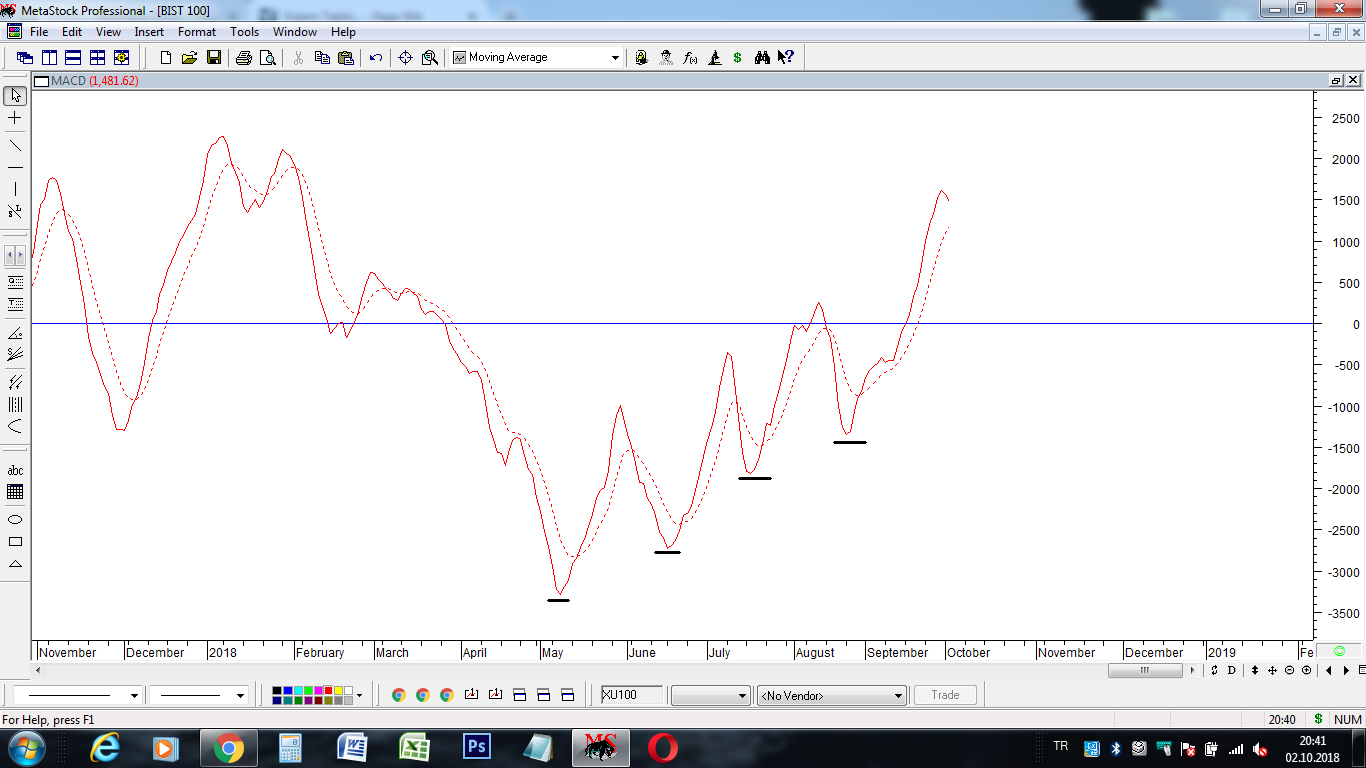Image resolution: width=1366 pixels, height=768 pixels.
Task: Open the No Vendor dropdown
Action: [832, 695]
